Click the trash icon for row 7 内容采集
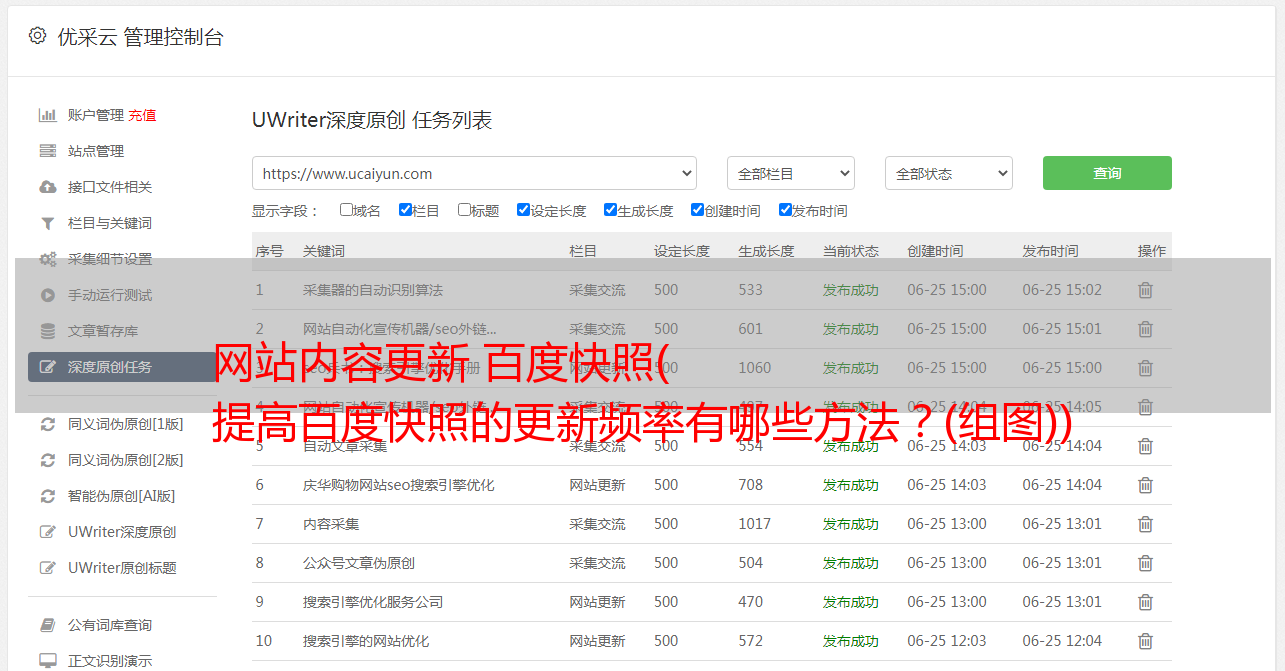The width and height of the screenshot is (1285, 671). (1145, 524)
